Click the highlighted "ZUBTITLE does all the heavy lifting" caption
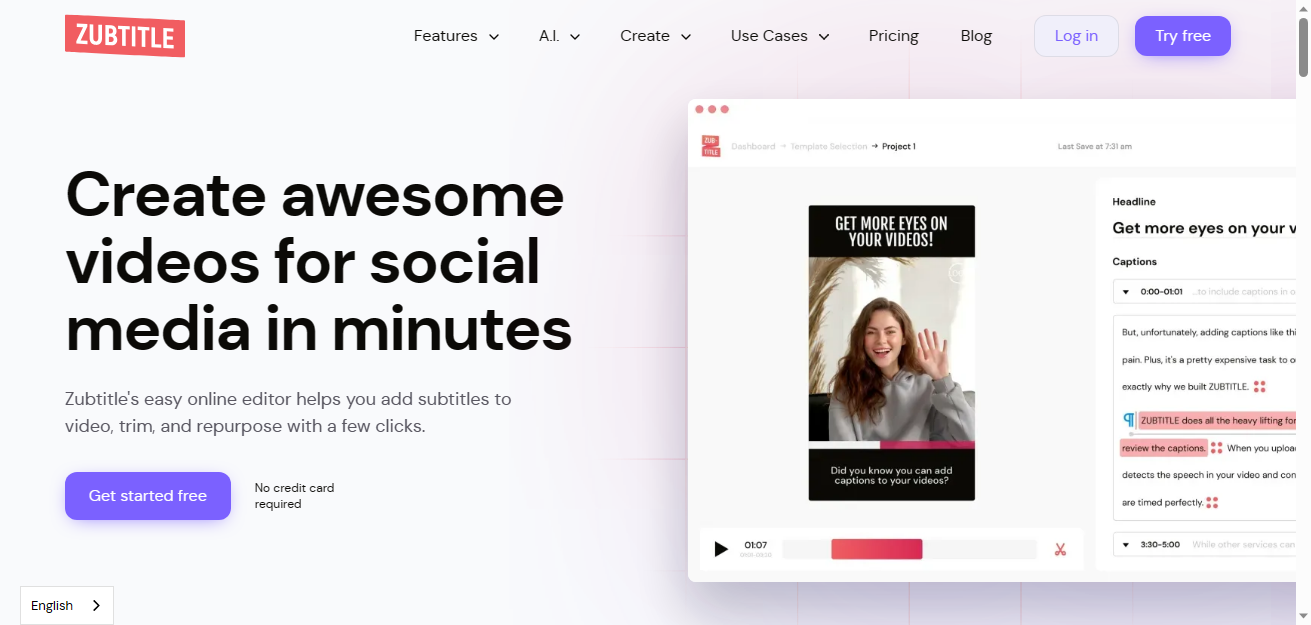The image size is (1311, 625). tap(1217, 420)
